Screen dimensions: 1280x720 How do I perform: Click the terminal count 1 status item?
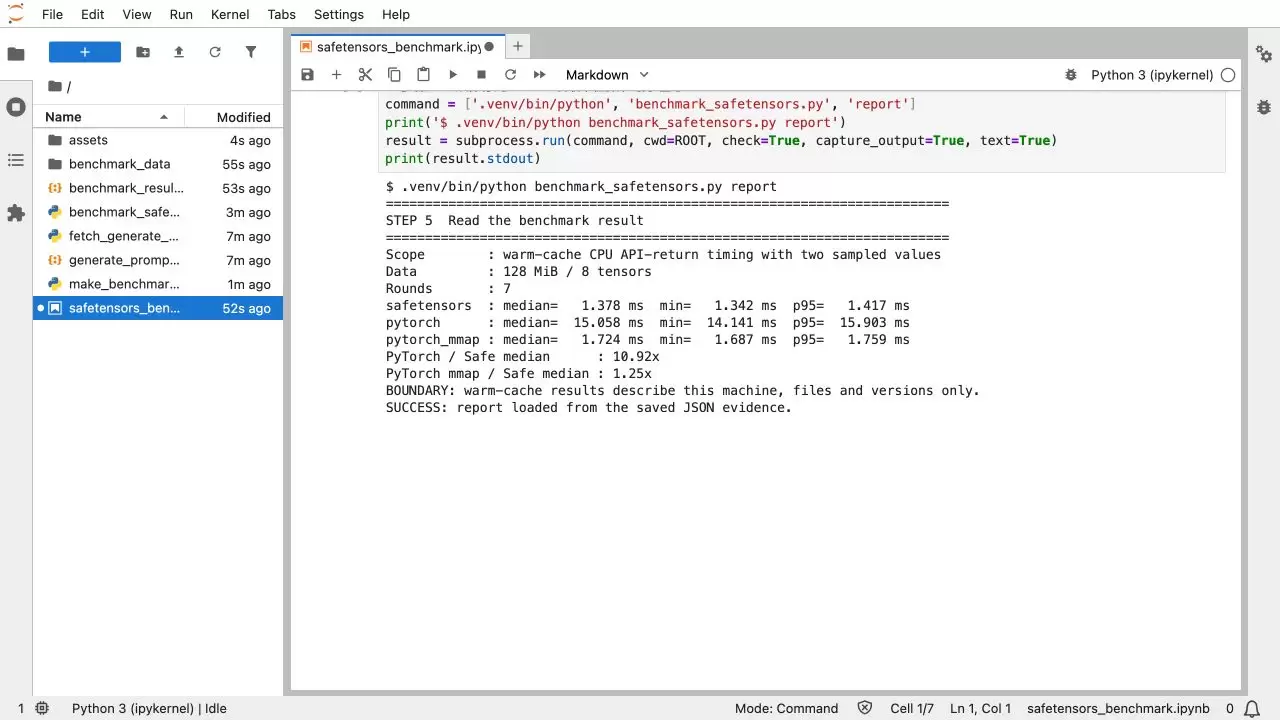pos(20,708)
